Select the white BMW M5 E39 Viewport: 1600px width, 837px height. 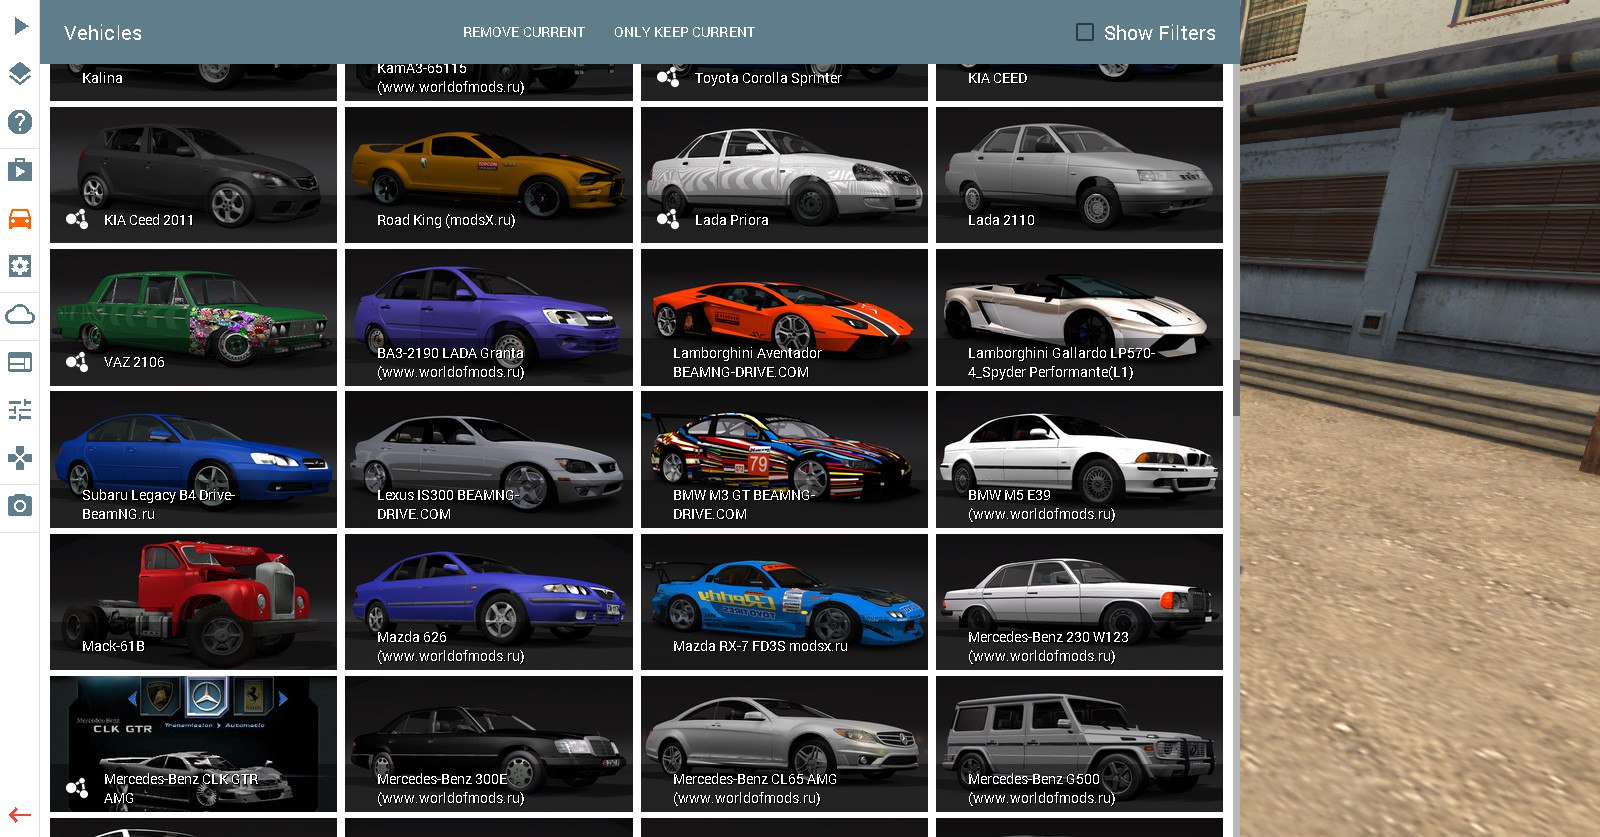[x=1079, y=459]
